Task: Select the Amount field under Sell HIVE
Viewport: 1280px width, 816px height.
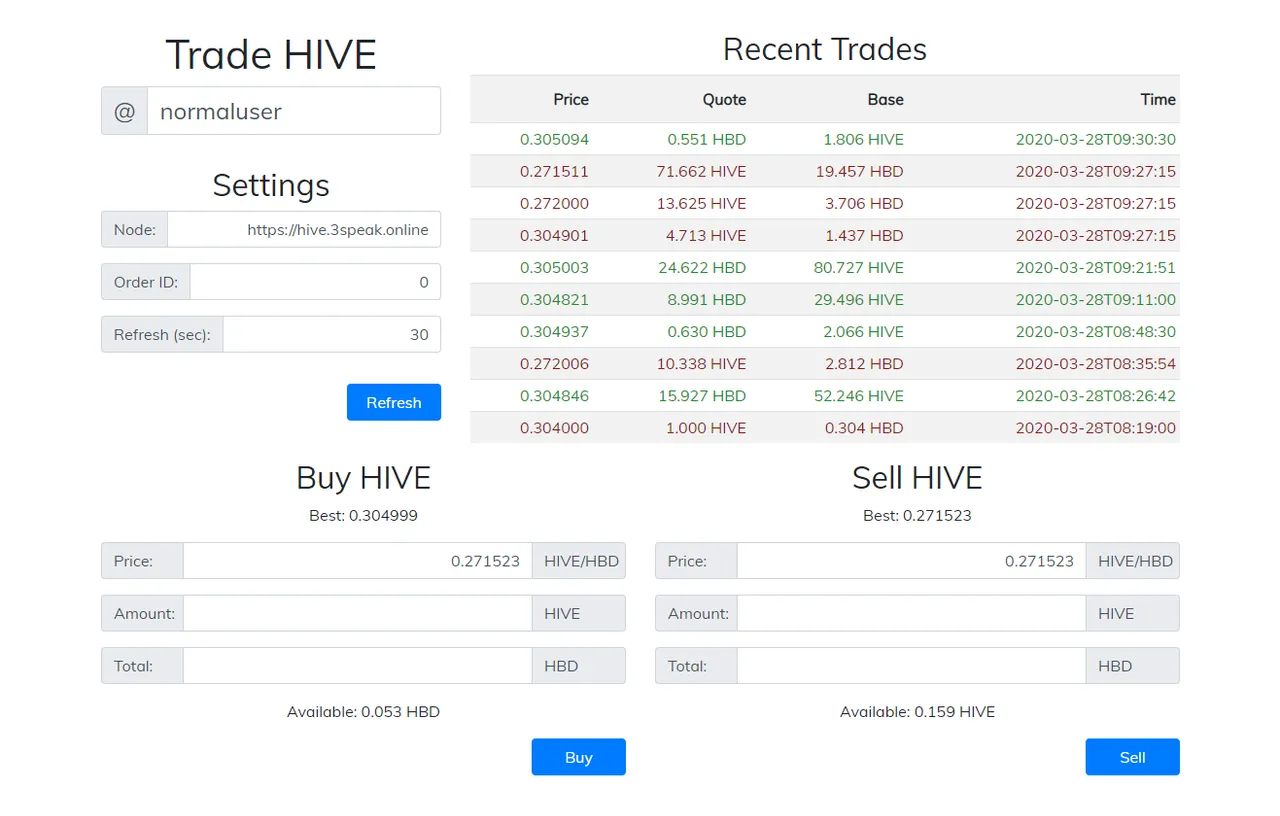Action: 911,613
